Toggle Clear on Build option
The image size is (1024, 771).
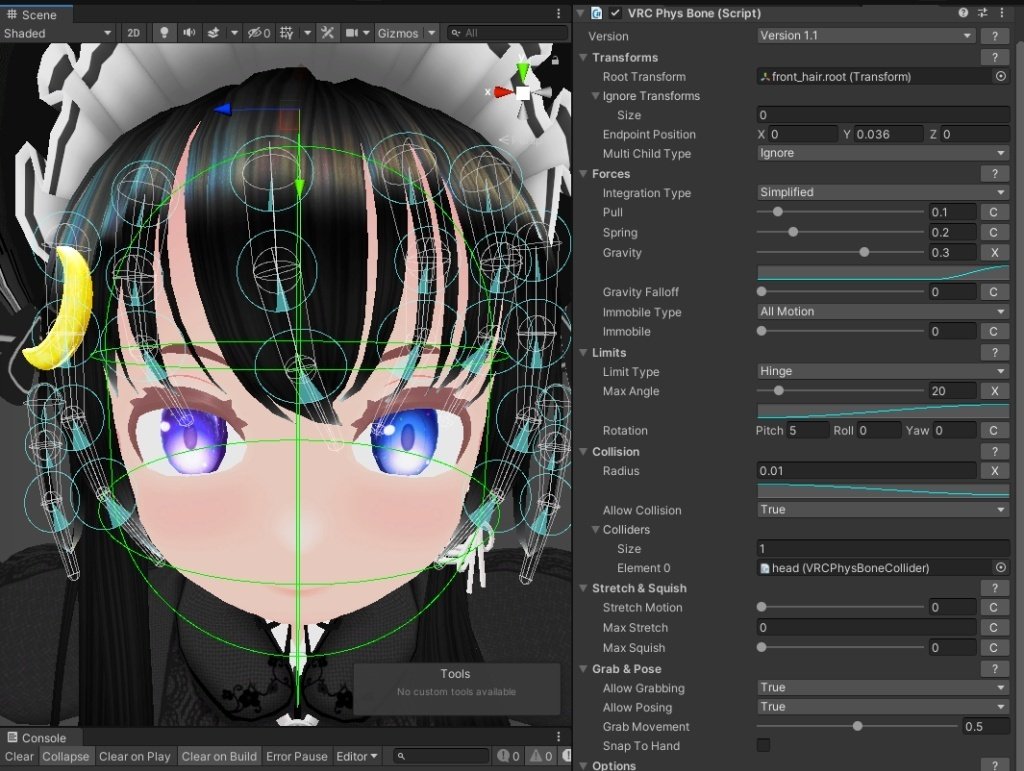[219, 756]
